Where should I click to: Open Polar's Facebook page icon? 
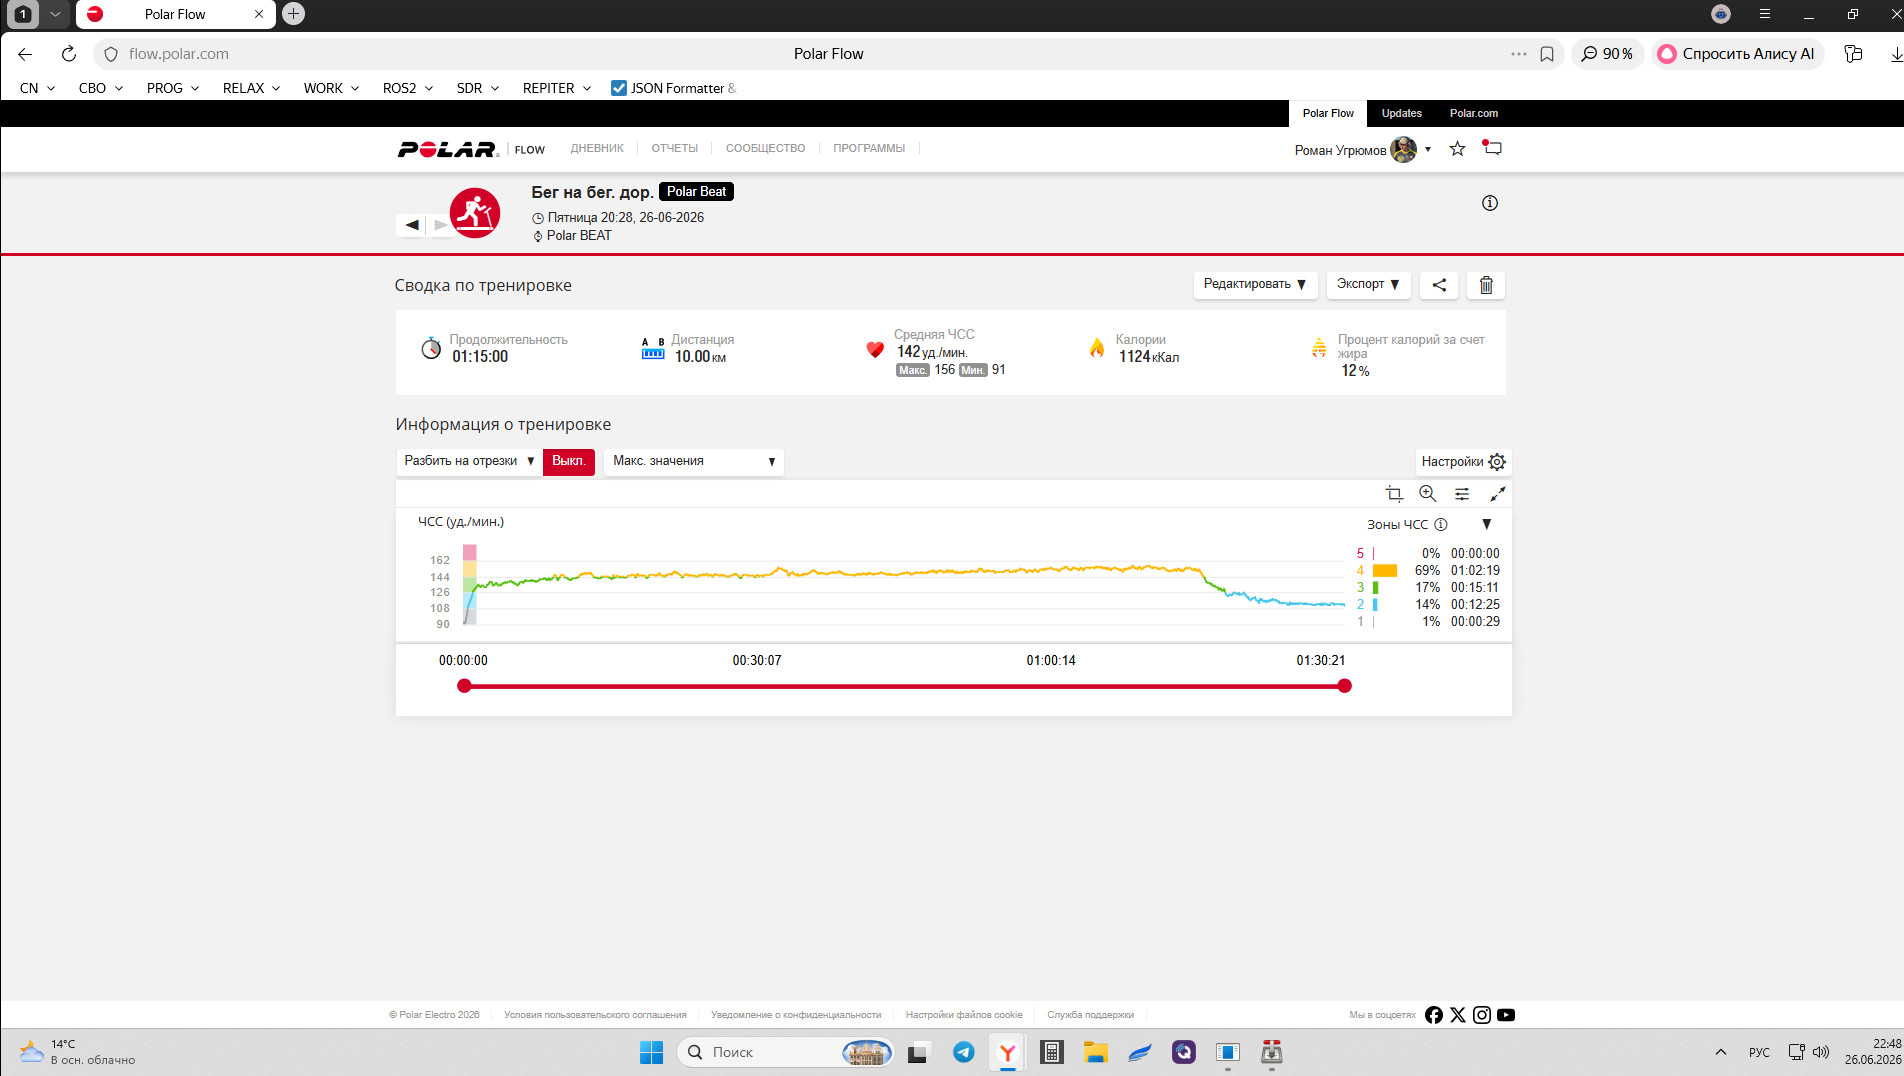[x=1434, y=1015]
